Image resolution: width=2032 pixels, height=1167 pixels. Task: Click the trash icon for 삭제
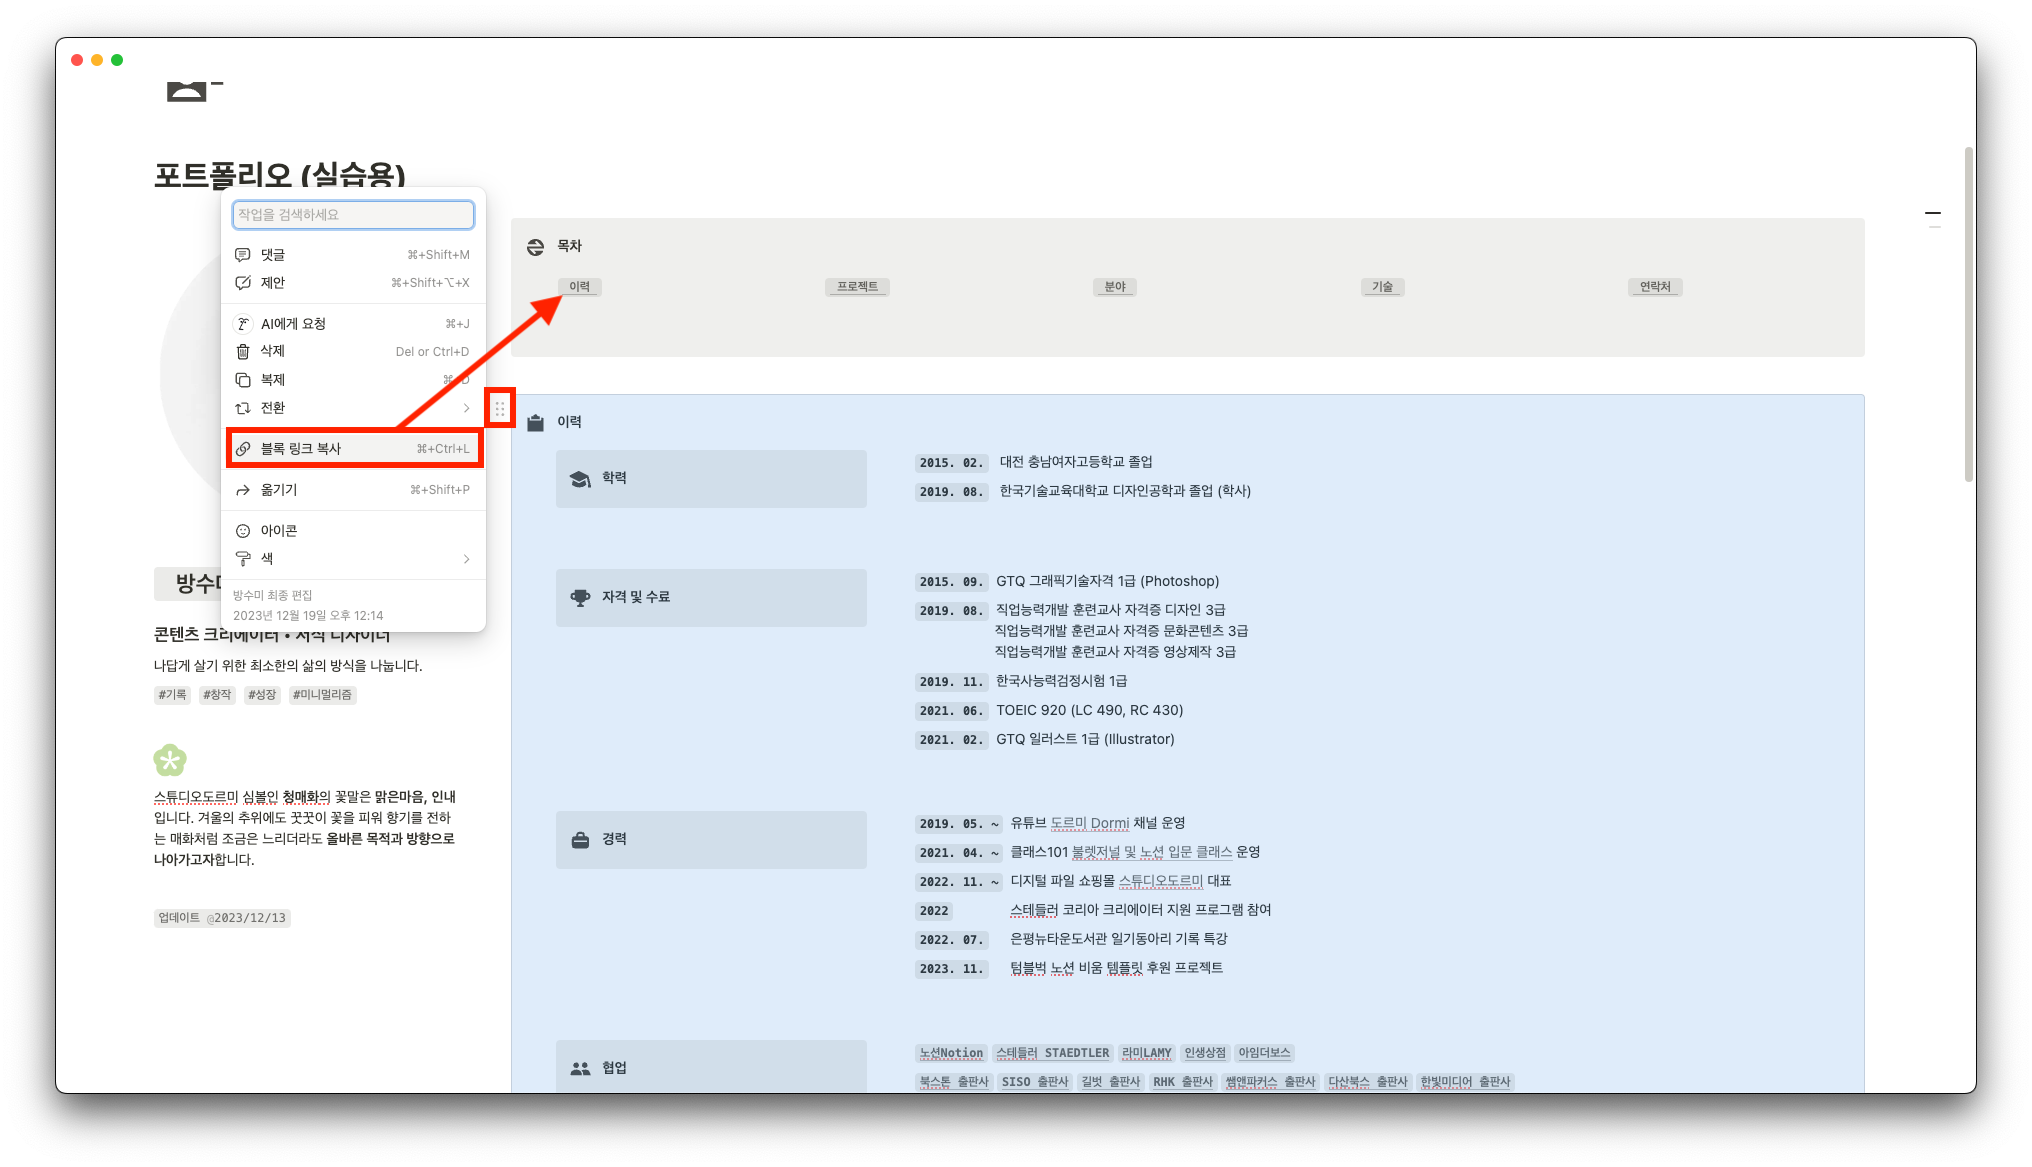click(x=243, y=351)
